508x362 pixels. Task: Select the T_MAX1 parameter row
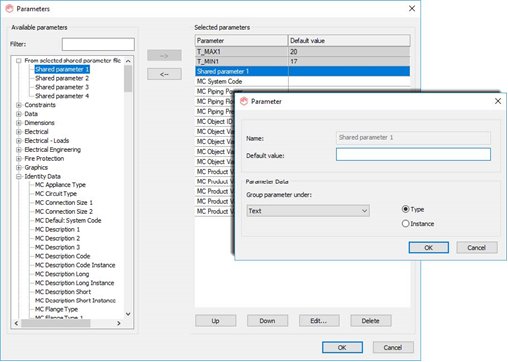pyautogui.click(x=302, y=52)
